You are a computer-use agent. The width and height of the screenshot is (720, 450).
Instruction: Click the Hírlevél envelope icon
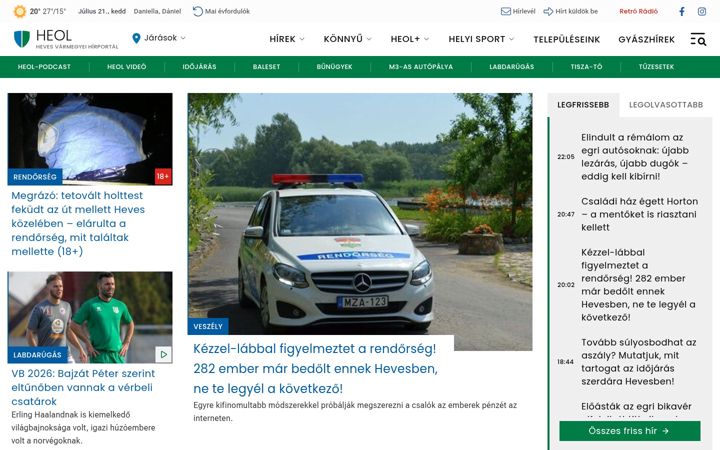point(506,11)
